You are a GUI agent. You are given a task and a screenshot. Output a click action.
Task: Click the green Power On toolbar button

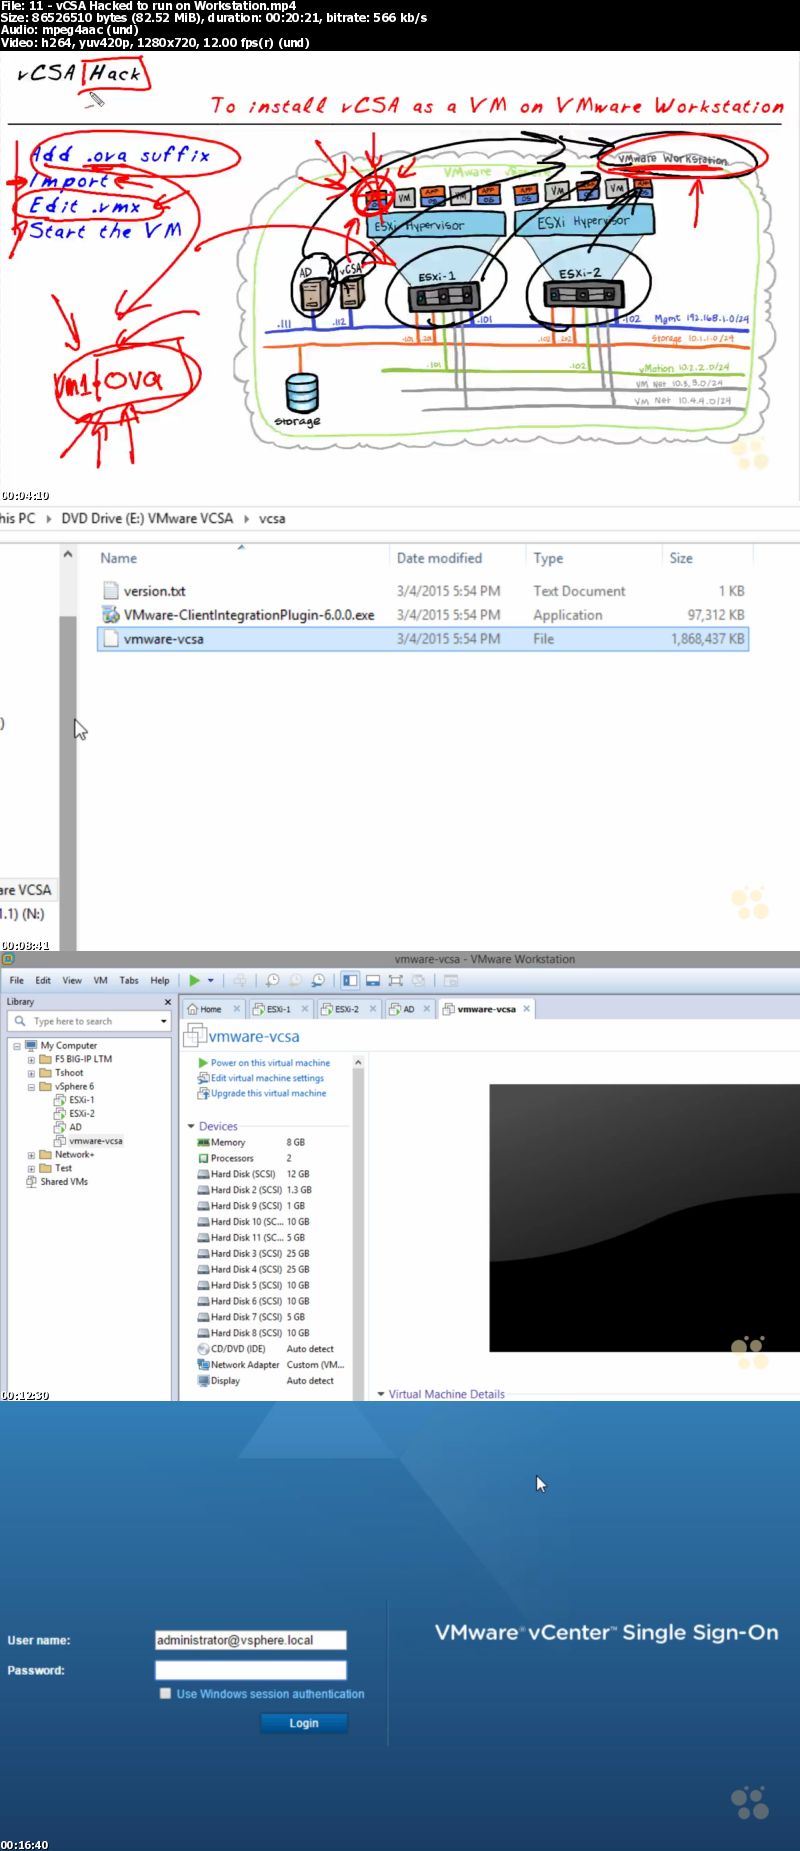click(195, 980)
